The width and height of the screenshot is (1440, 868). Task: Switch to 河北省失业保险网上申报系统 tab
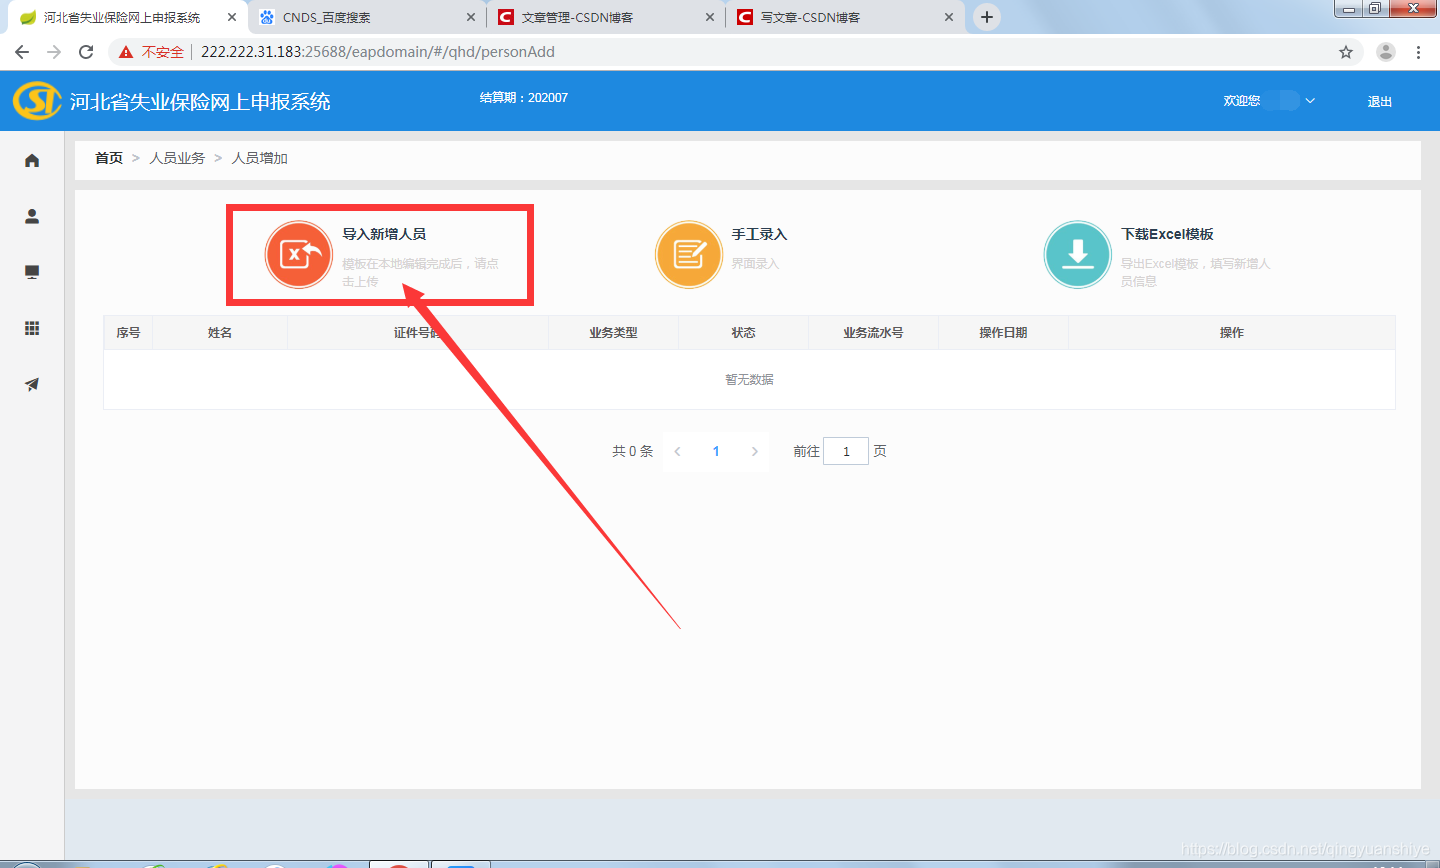click(x=128, y=17)
